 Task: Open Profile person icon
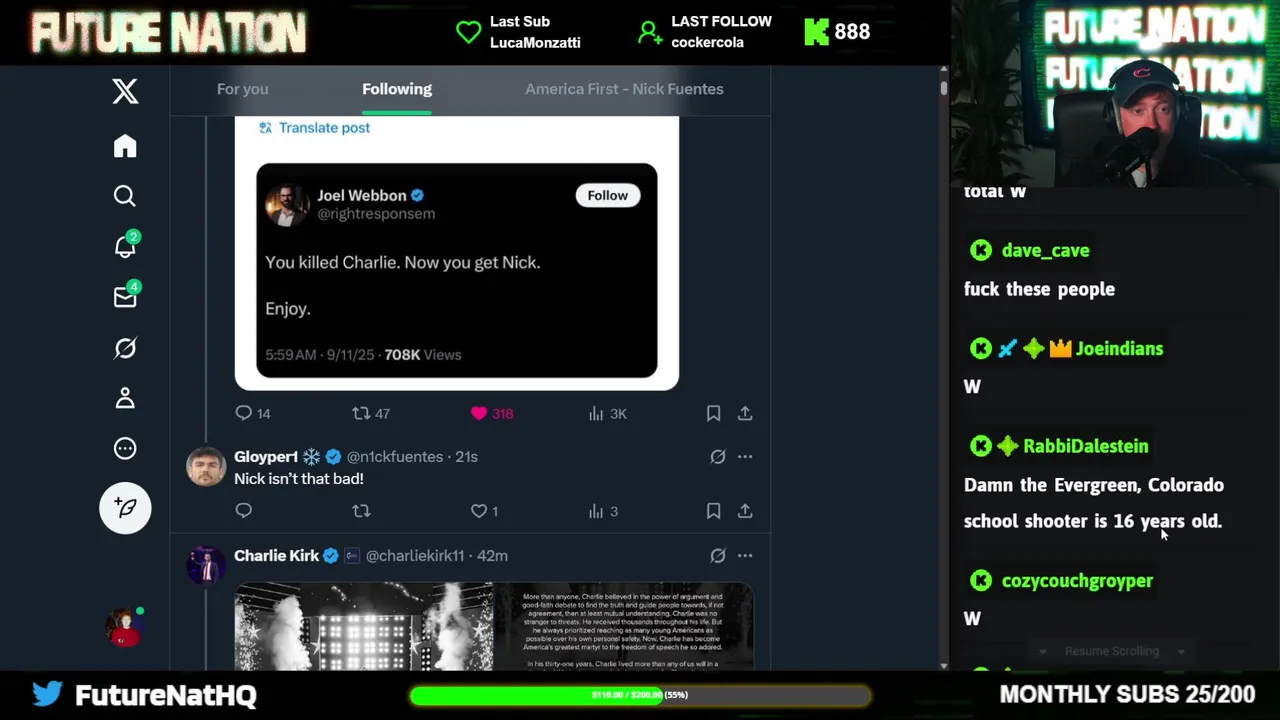click(x=125, y=398)
